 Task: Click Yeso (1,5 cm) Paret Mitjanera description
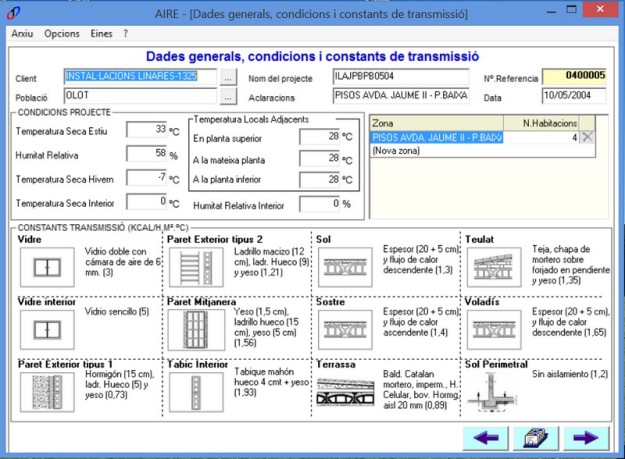coord(266,327)
